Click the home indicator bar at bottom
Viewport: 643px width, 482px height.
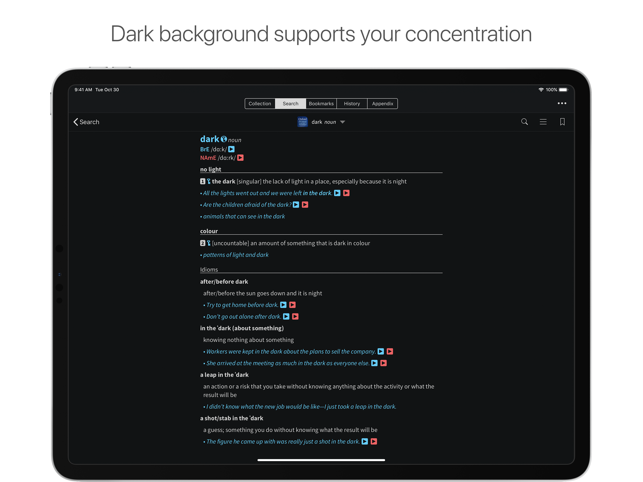coord(321,460)
